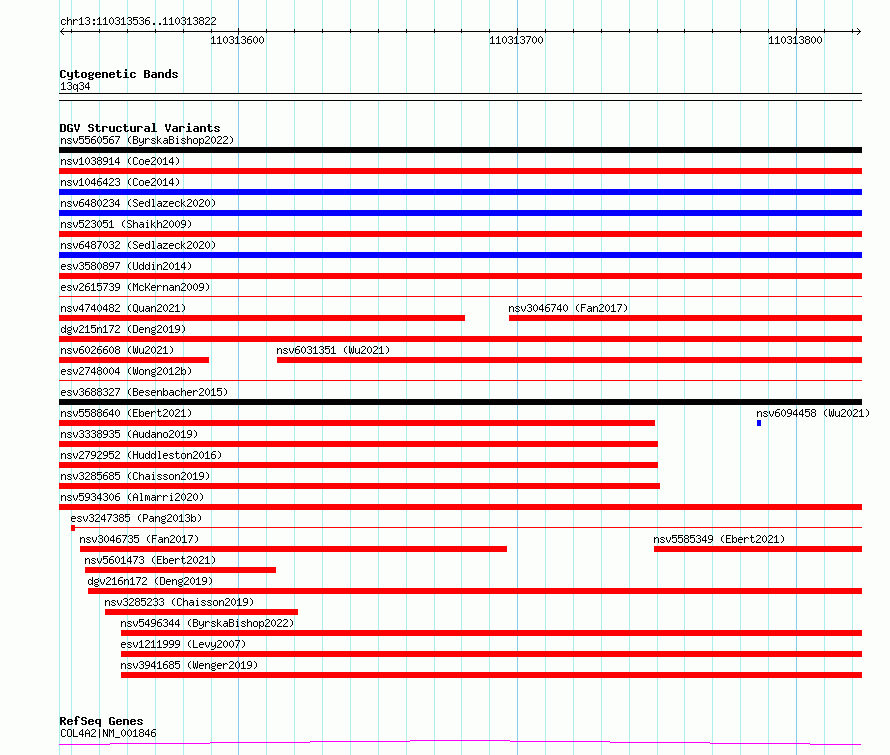This screenshot has height=755, width=890.
Task: Click the 13q34 cytogenetic band label
Action: click(x=75, y=86)
